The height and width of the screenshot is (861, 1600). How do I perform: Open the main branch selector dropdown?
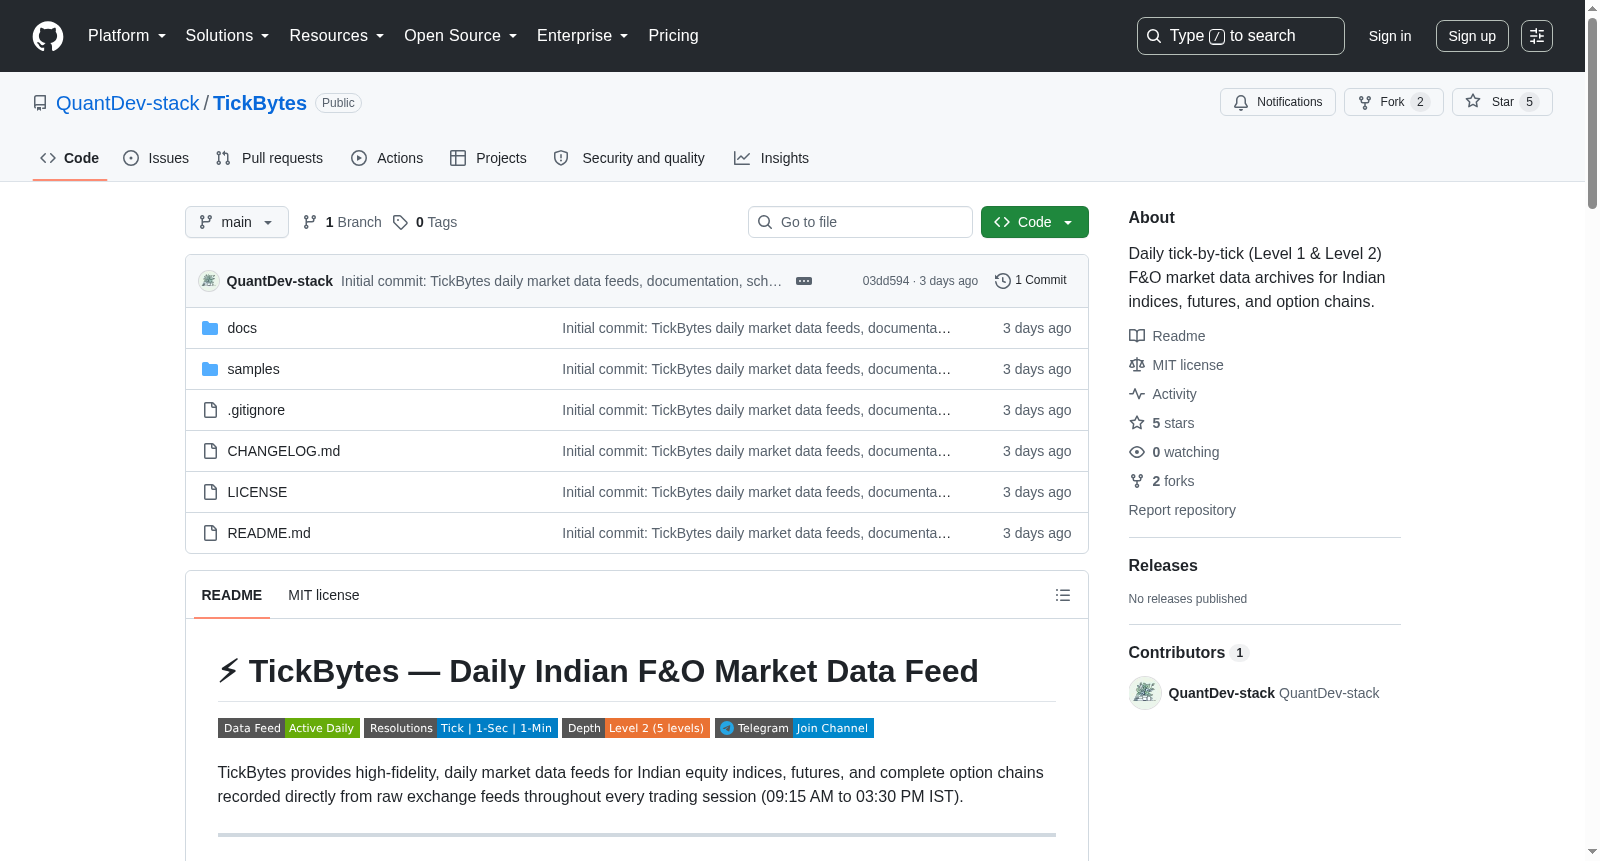click(237, 222)
